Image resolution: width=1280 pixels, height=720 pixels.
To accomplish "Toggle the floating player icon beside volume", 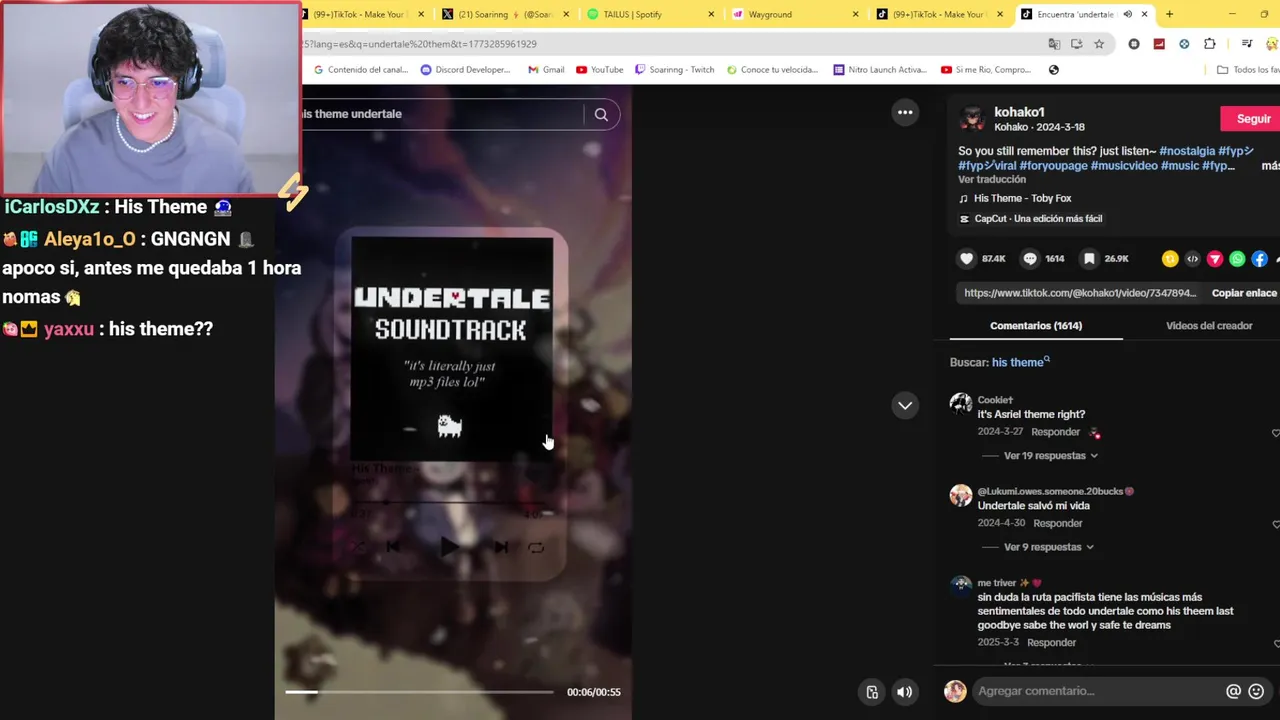I will pyautogui.click(x=872, y=692).
